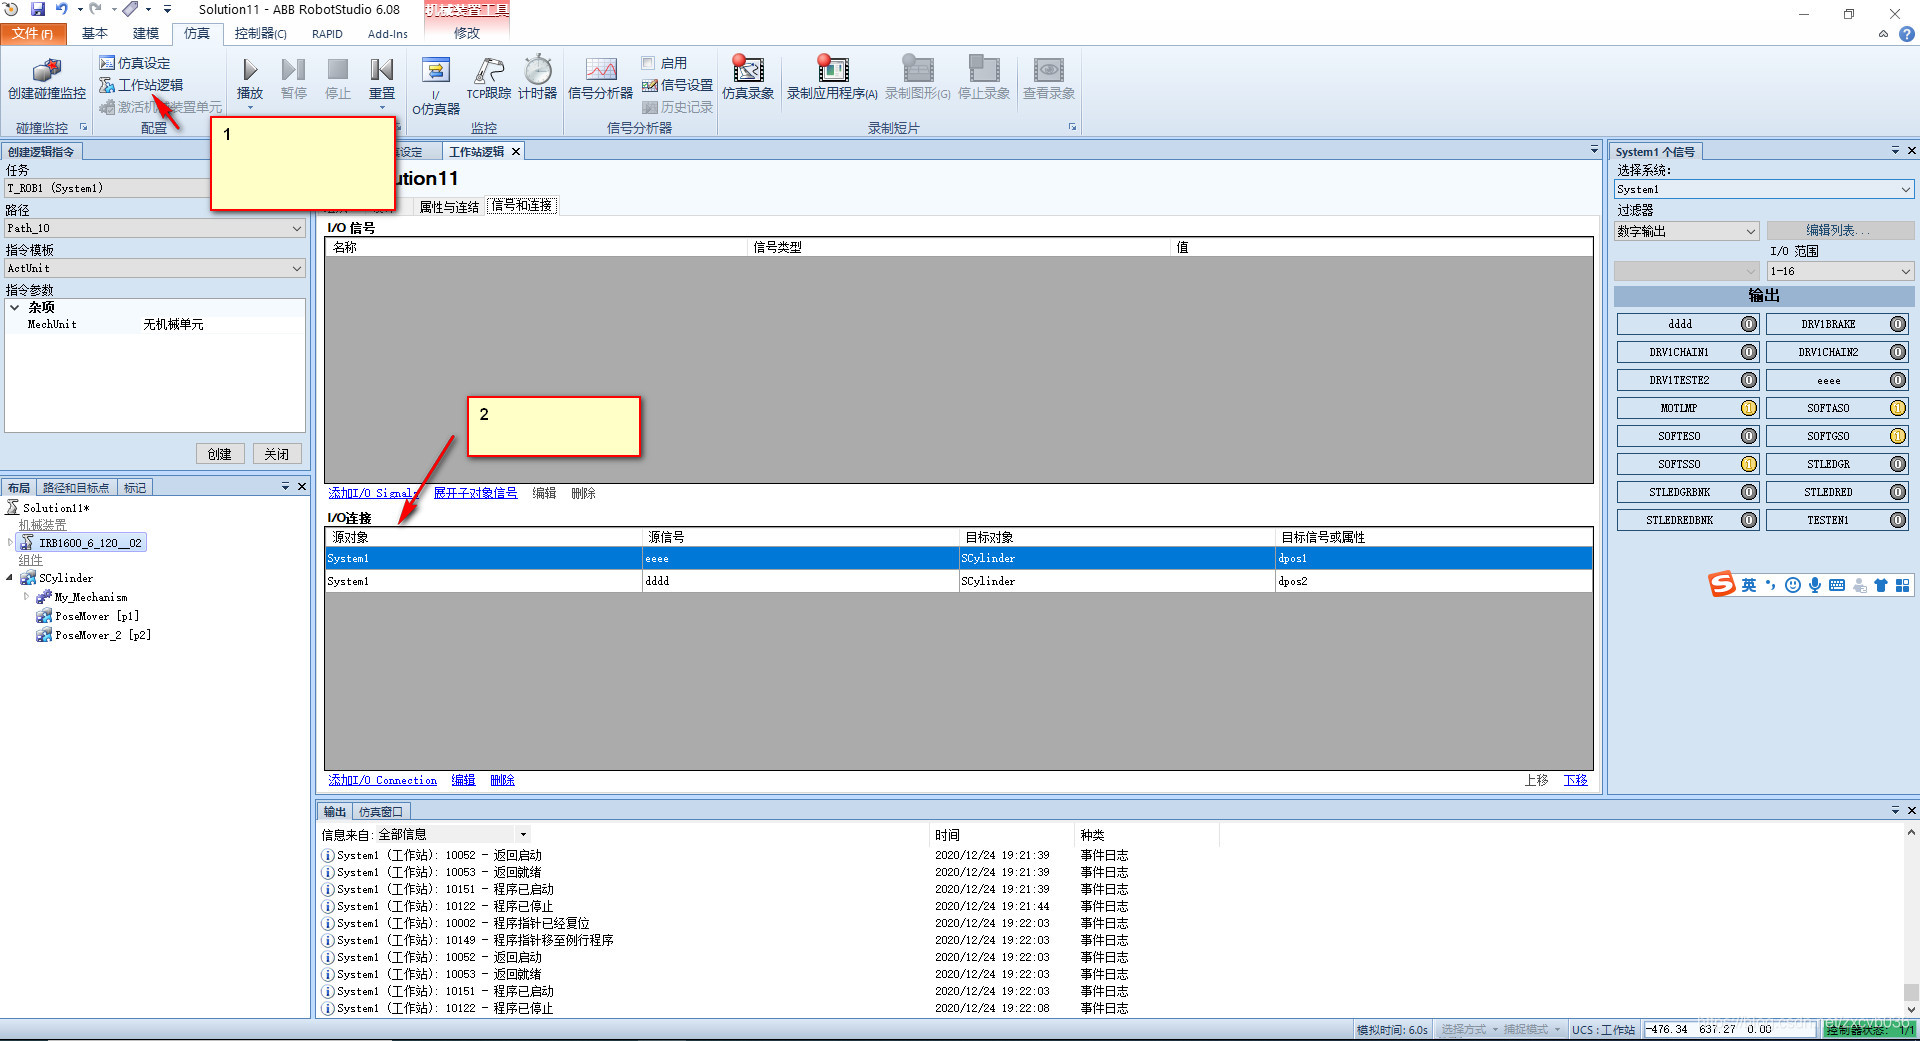Click the 编辑列表 button
1920x1041 pixels.
click(x=1840, y=231)
